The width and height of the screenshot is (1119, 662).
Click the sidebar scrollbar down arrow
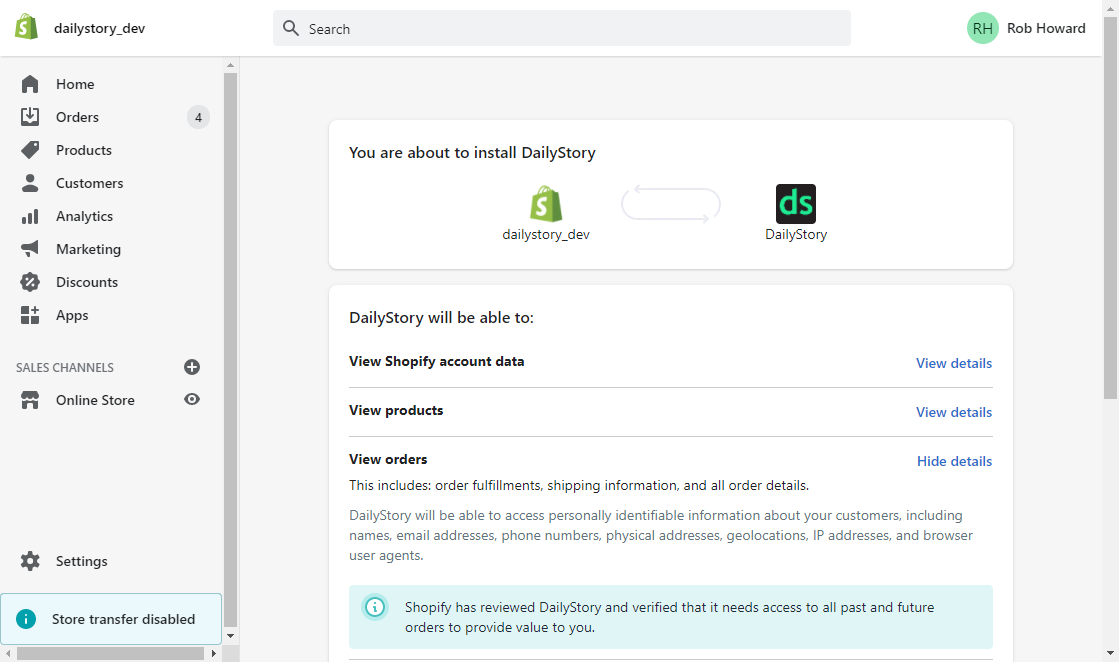point(230,635)
